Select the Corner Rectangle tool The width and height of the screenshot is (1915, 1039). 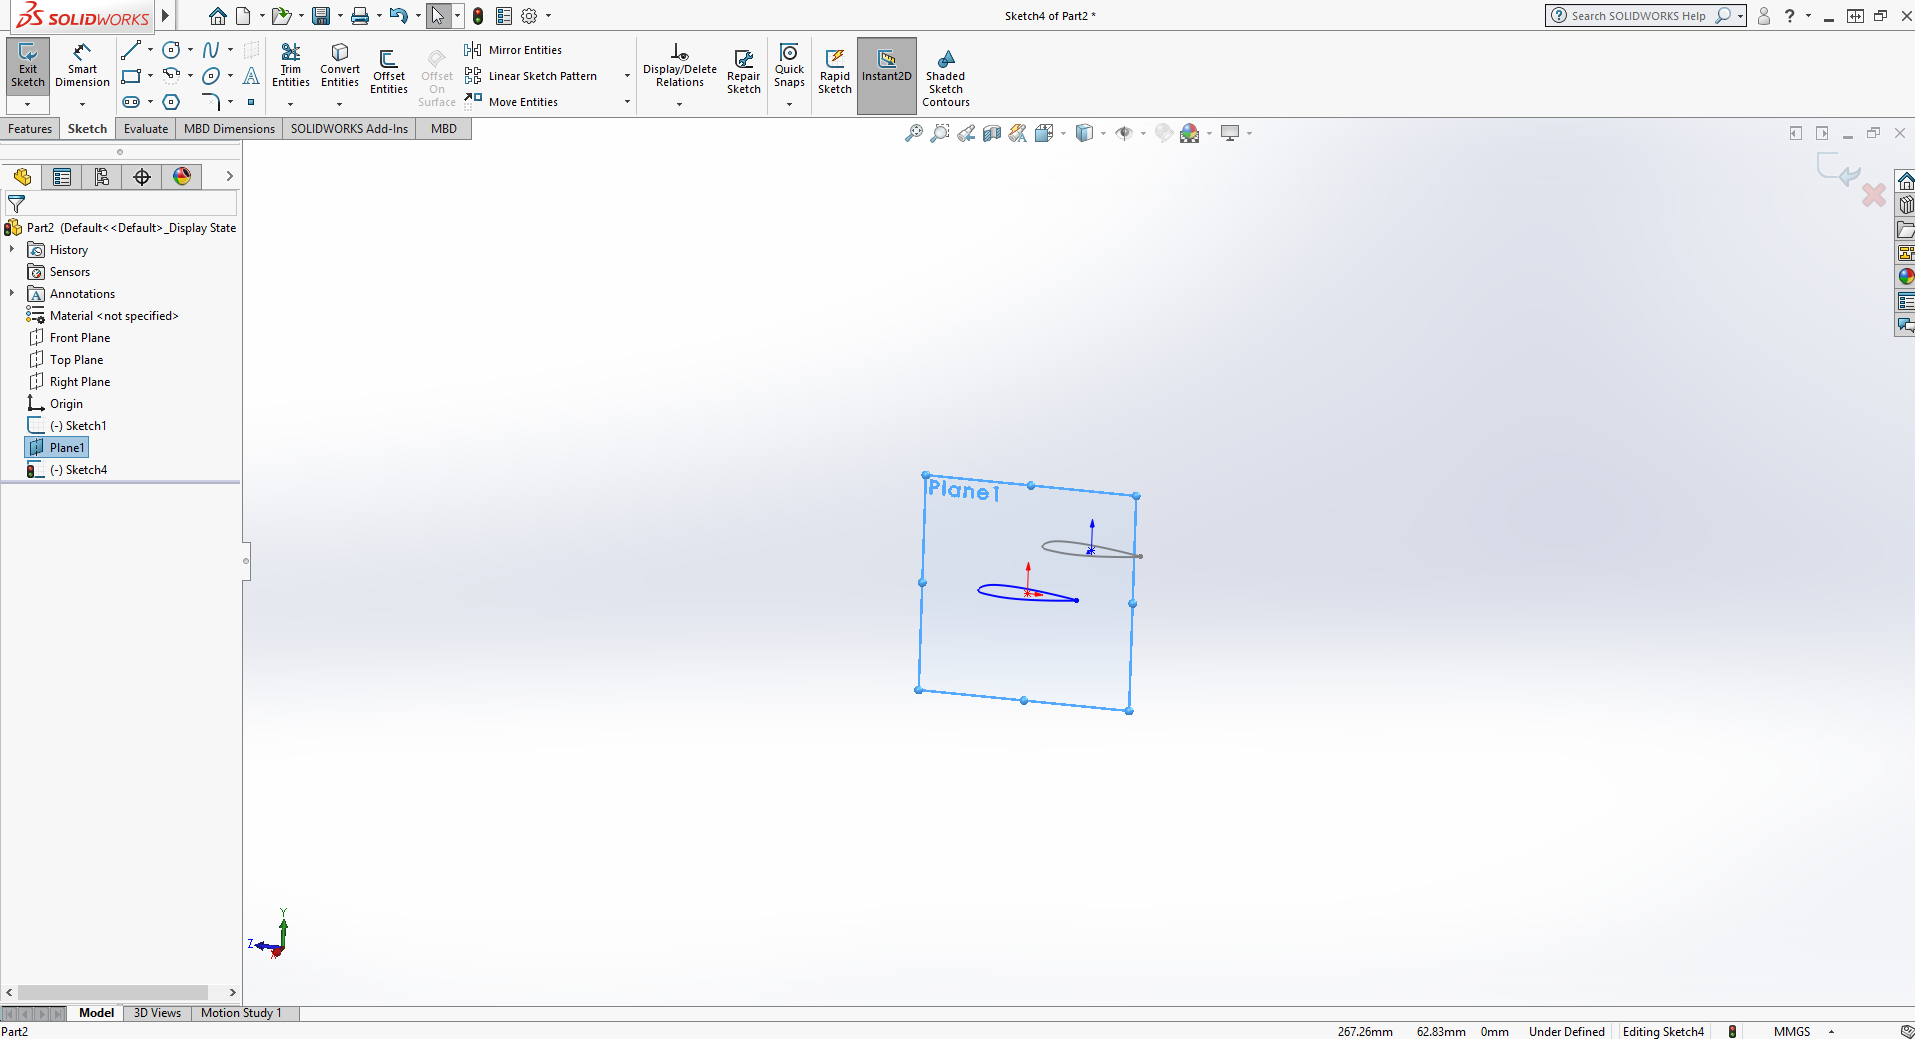point(131,76)
